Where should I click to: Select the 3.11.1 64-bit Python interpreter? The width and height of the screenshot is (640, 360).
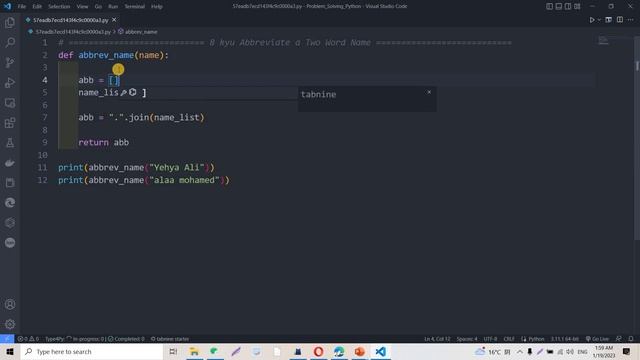(564, 339)
